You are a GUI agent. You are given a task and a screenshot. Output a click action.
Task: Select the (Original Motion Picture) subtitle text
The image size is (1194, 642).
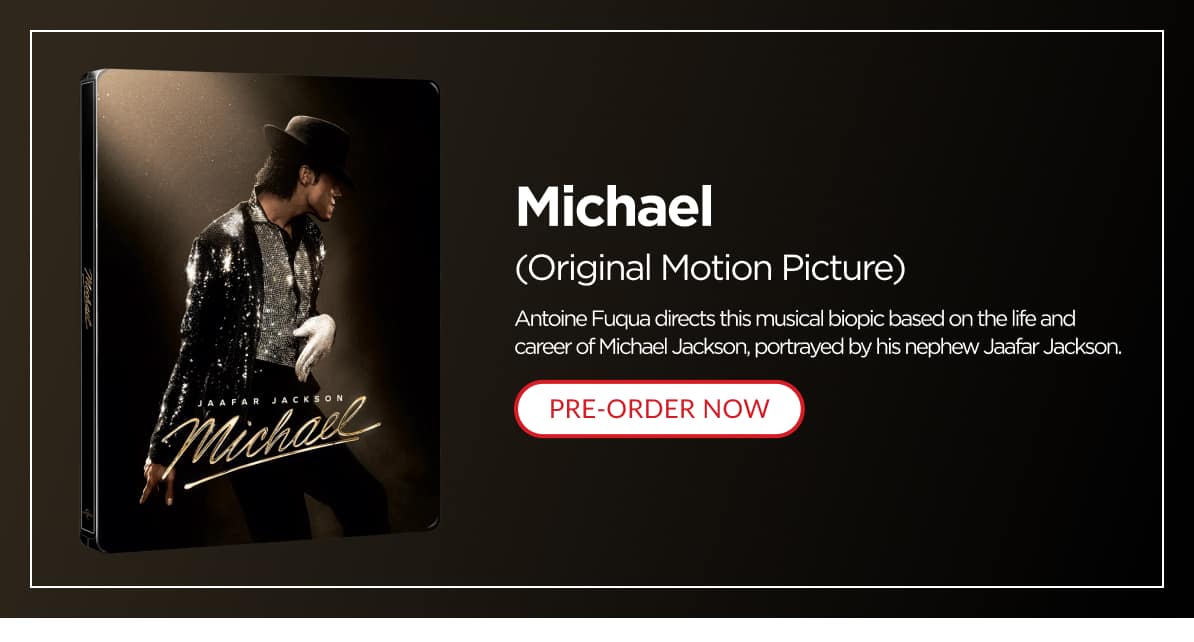(710, 268)
